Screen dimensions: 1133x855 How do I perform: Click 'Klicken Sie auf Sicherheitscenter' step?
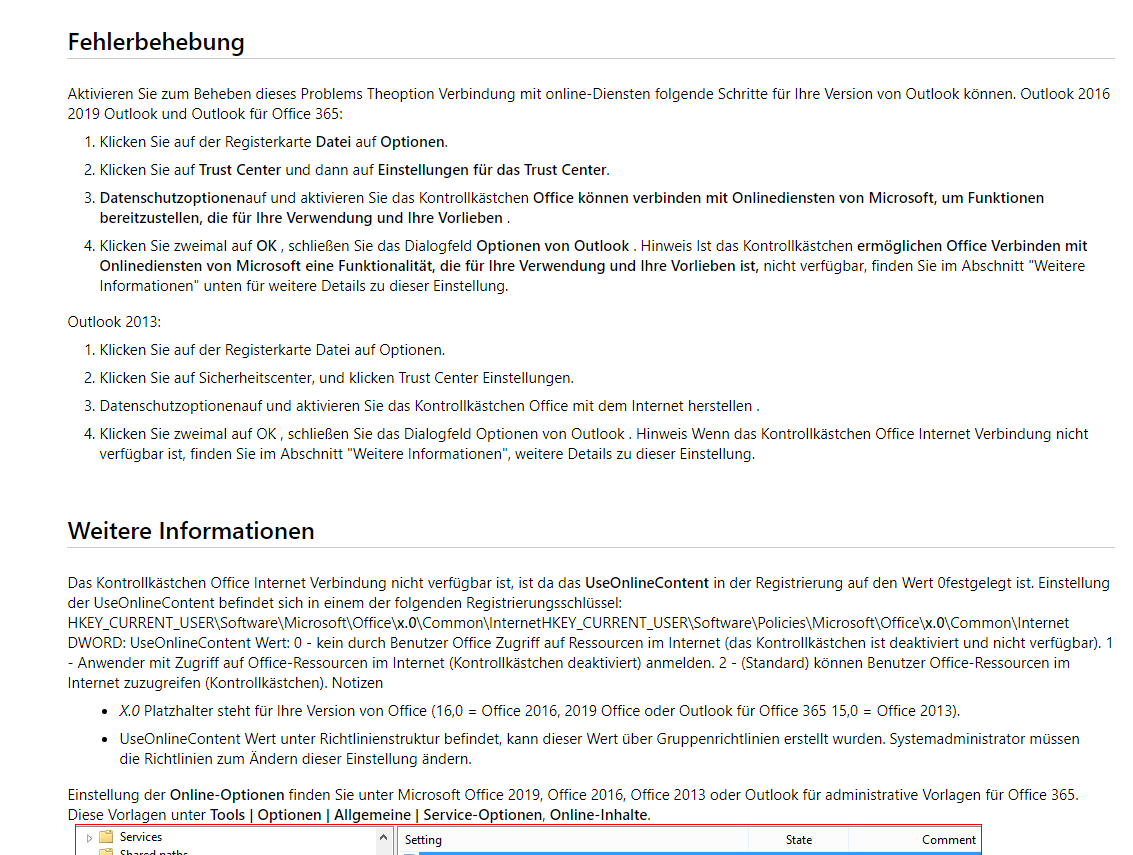click(337, 378)
